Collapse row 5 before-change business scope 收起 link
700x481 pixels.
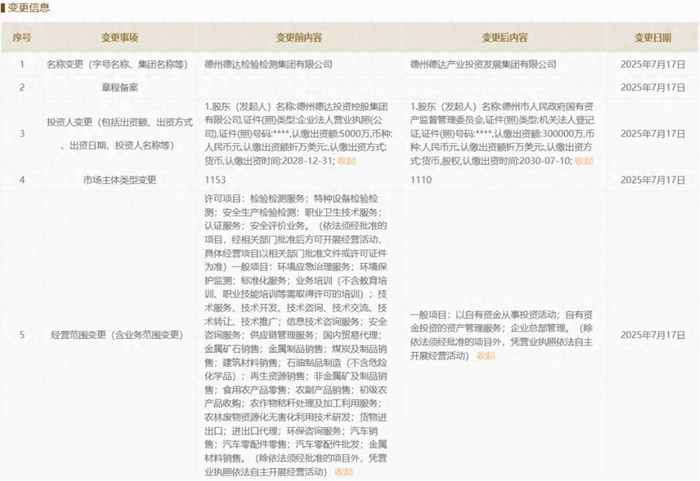click(x=344, y=472)
